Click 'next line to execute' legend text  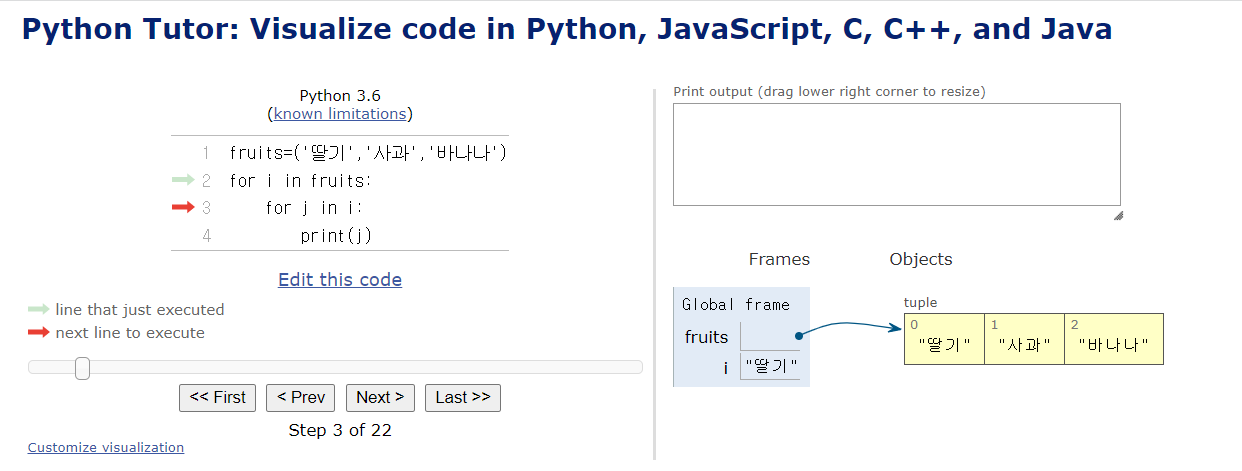(x=130, y=333)
